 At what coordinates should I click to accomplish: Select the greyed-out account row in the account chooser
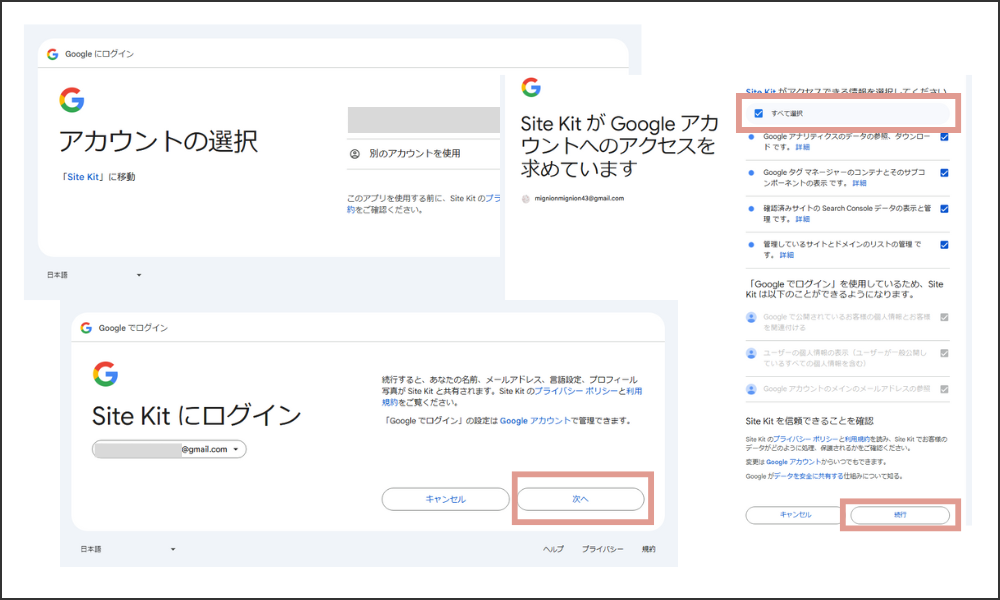pos(424,120)
